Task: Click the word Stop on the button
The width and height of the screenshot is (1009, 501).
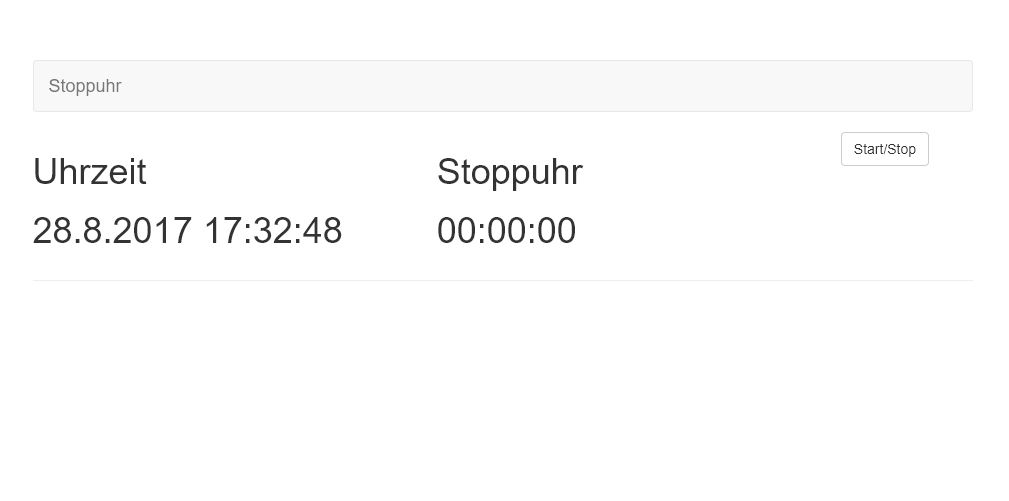Action: (901, 150)
